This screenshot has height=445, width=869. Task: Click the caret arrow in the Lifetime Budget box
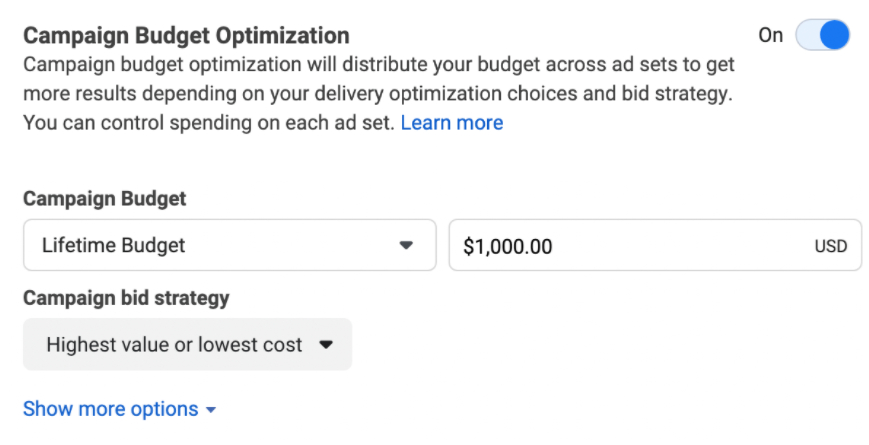(406, 245)
